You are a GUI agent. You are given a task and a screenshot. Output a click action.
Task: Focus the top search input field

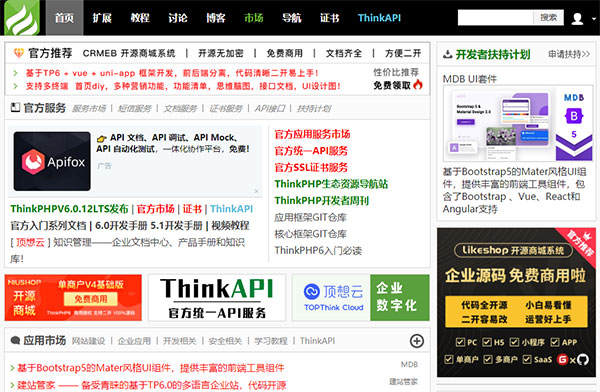(496, 18)
